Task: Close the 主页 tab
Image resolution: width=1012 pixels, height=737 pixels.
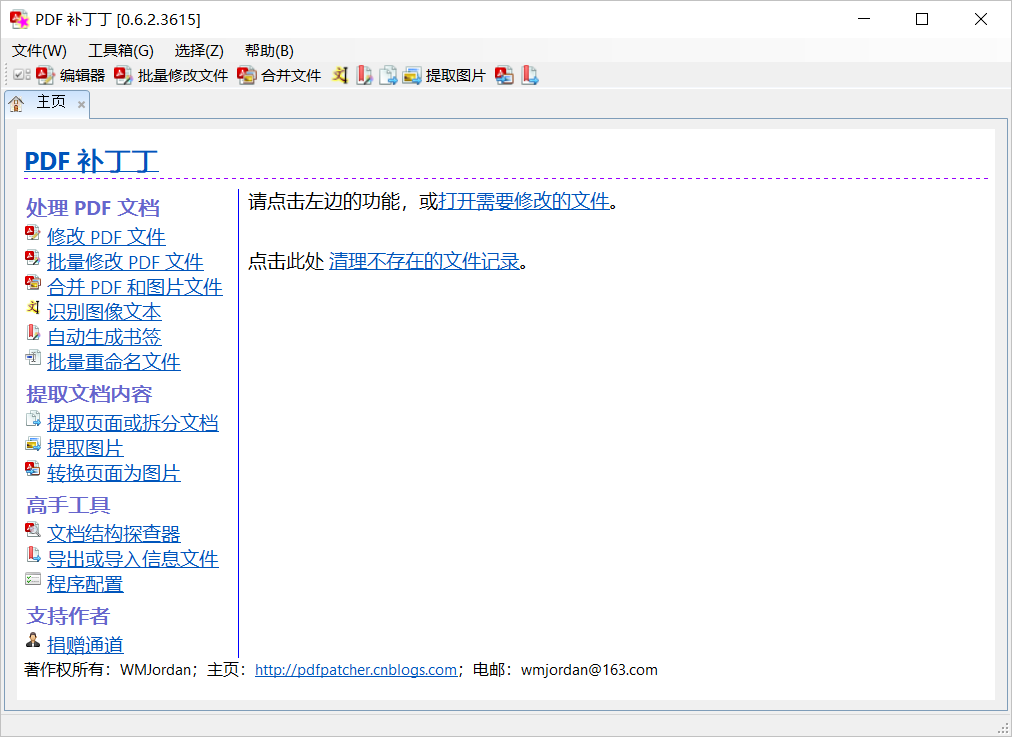Action: (81, 104)
